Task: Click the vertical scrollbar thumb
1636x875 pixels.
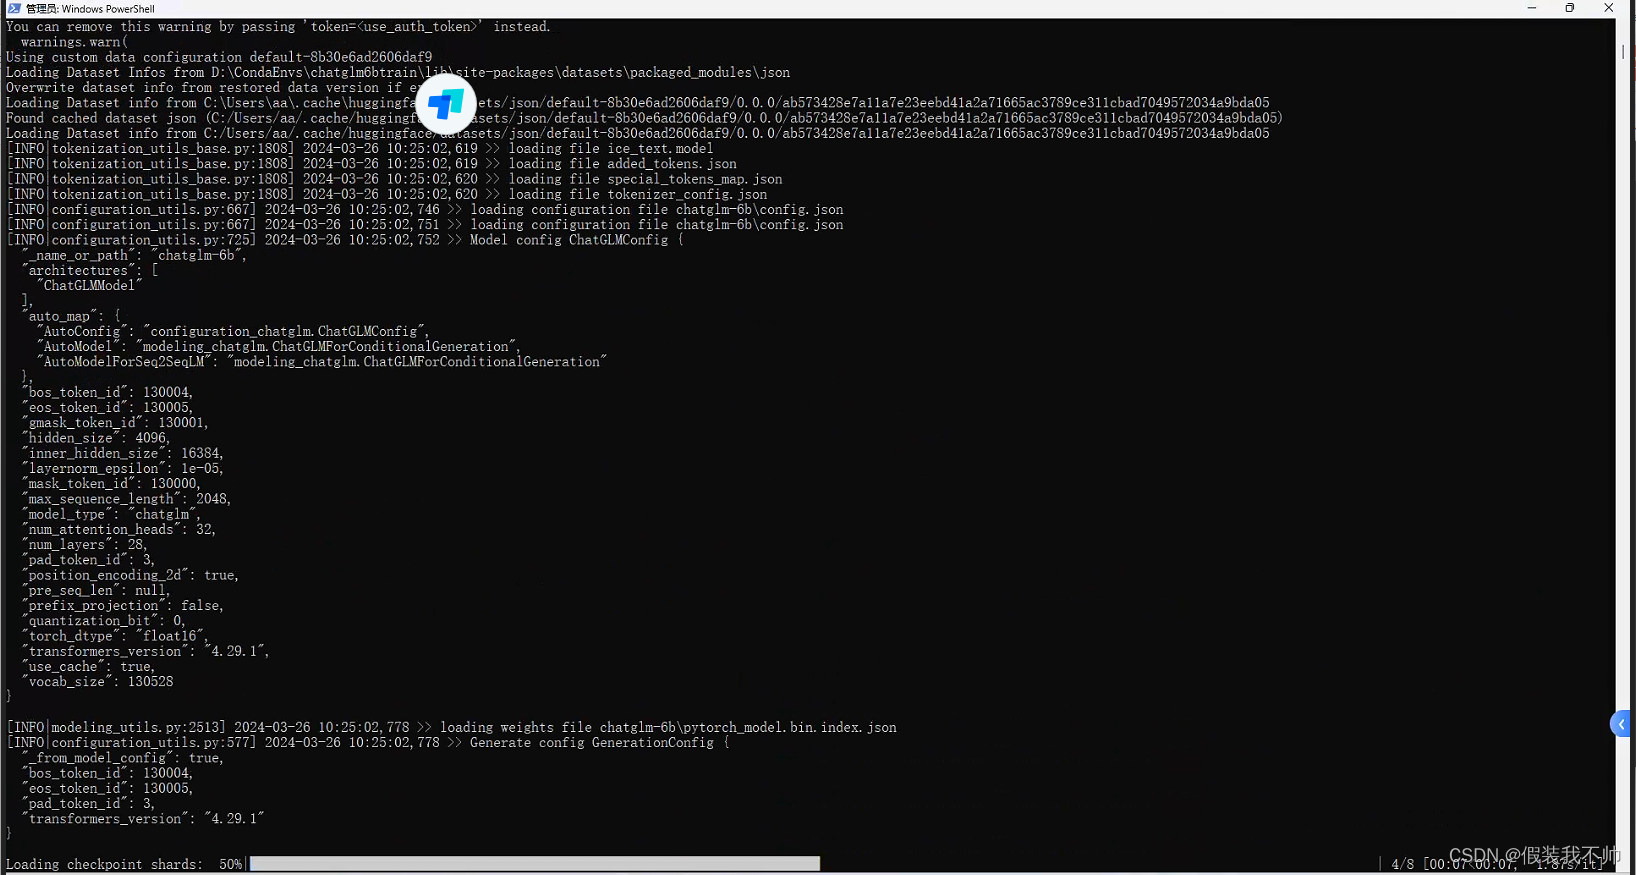Action: click(1623, 50)
